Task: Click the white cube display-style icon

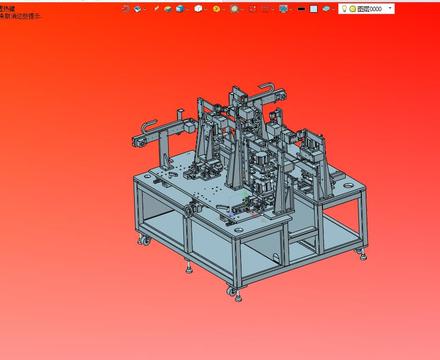Action: [198, 9]
